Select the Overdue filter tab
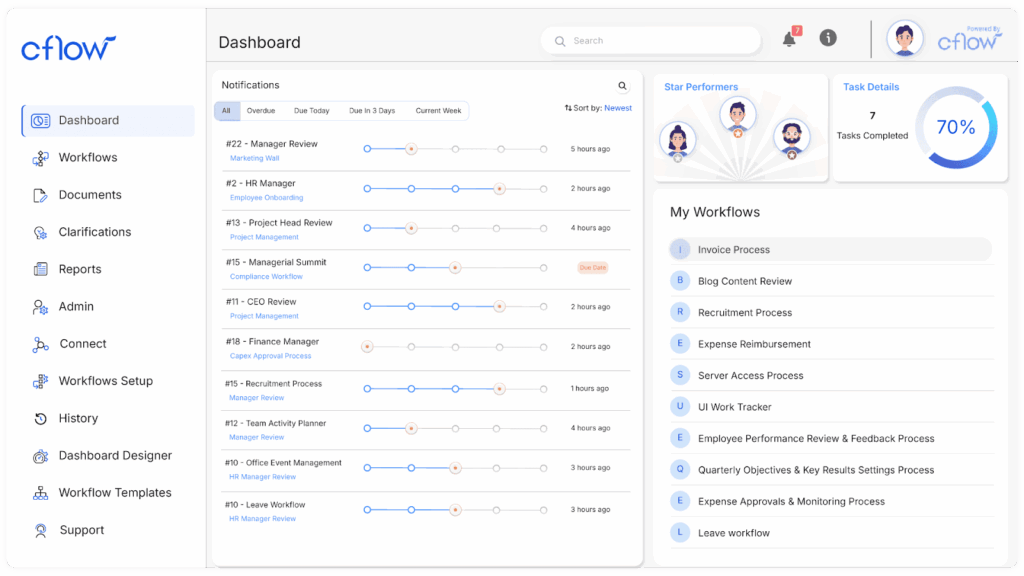The height and width of the screenshot is (576, 1024). (x=261, y=111)
